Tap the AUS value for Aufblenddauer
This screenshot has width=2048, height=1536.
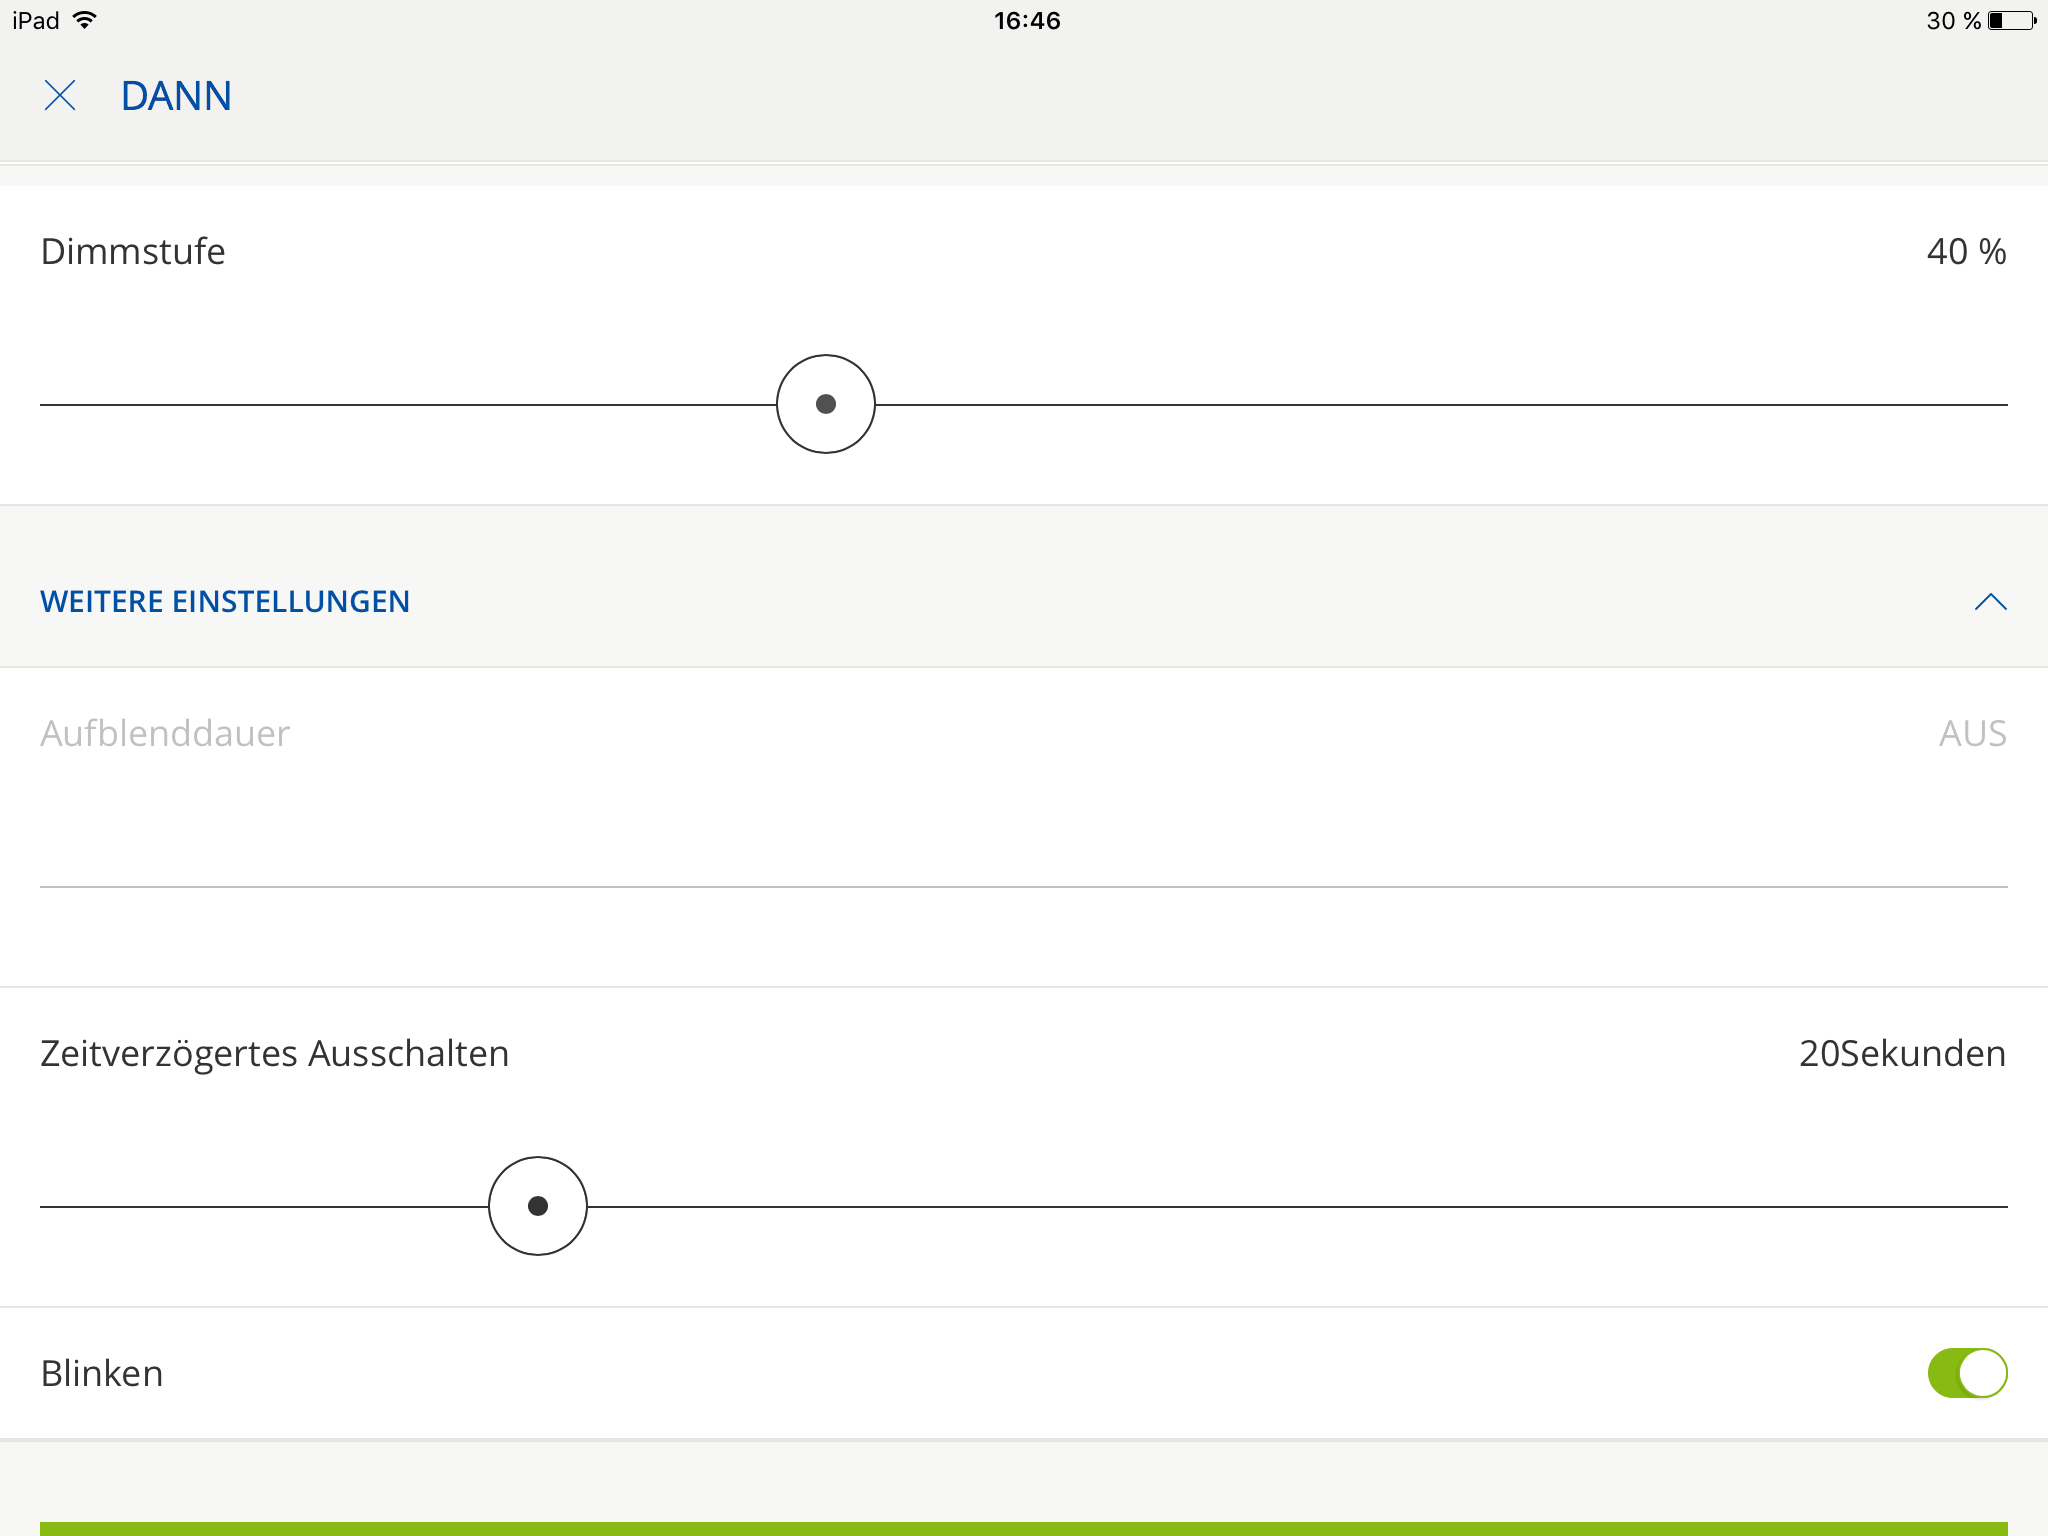point(1972,734)
